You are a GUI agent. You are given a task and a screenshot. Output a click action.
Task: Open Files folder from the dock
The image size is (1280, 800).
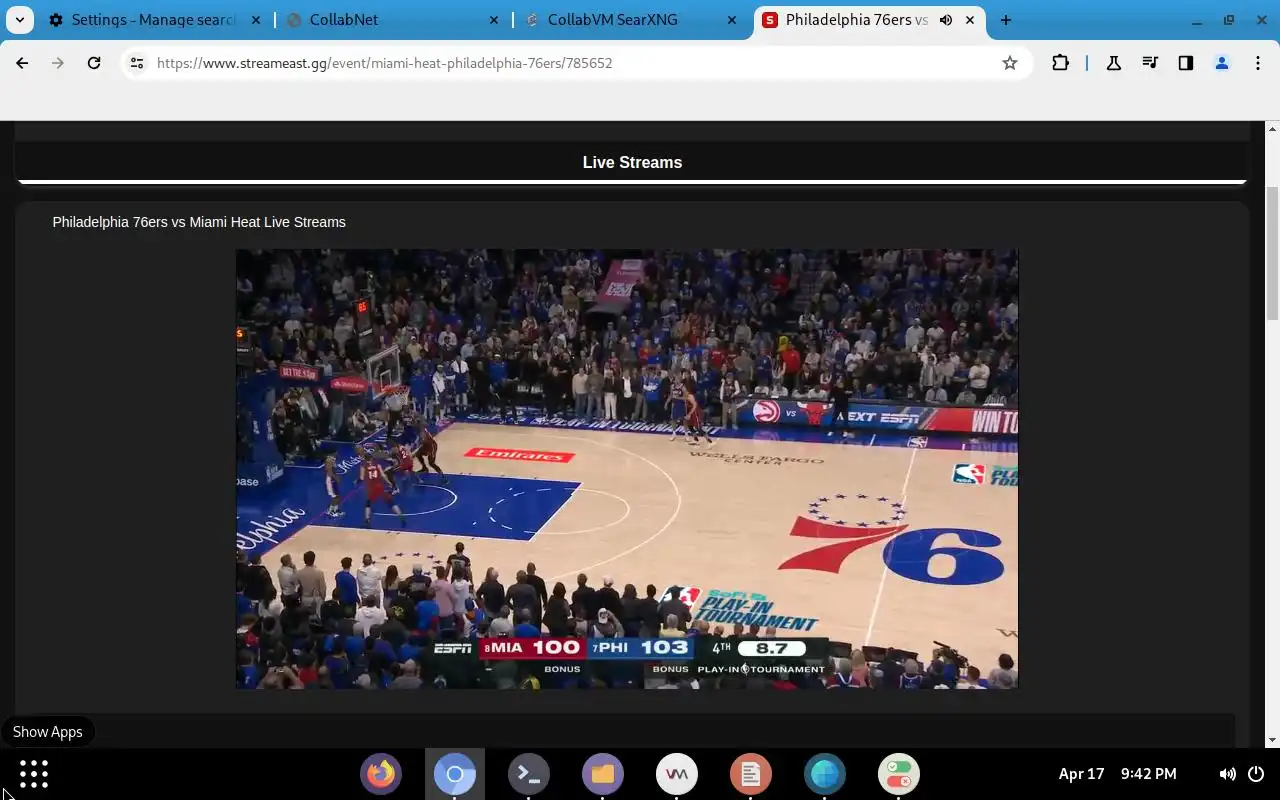point(602,774)
